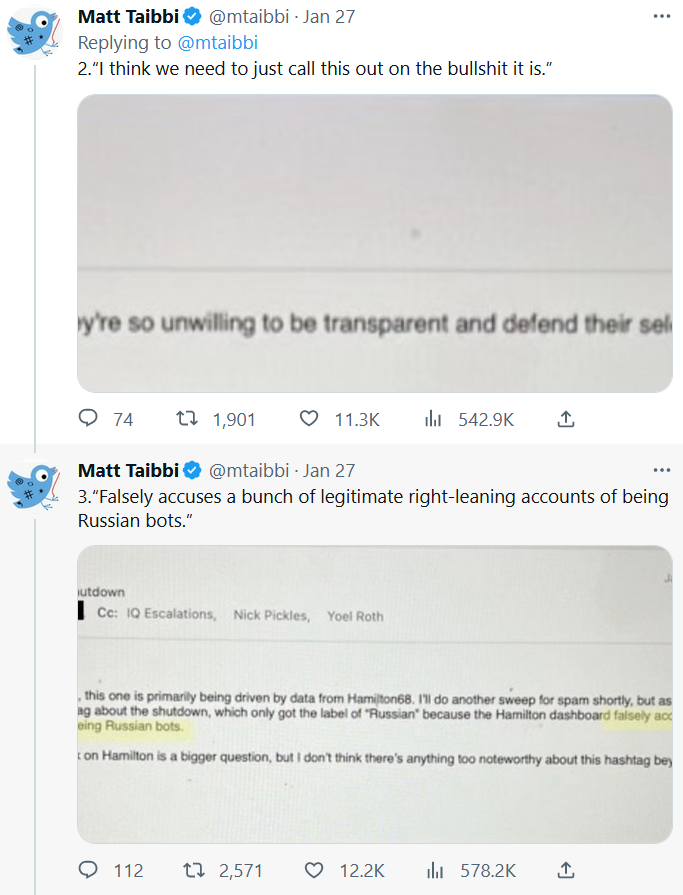Image resolution: width=683 pixels, height=895 pixels.
Task: Open the Jan 27 timestamp on first tweet
Action: click(329, 18)
